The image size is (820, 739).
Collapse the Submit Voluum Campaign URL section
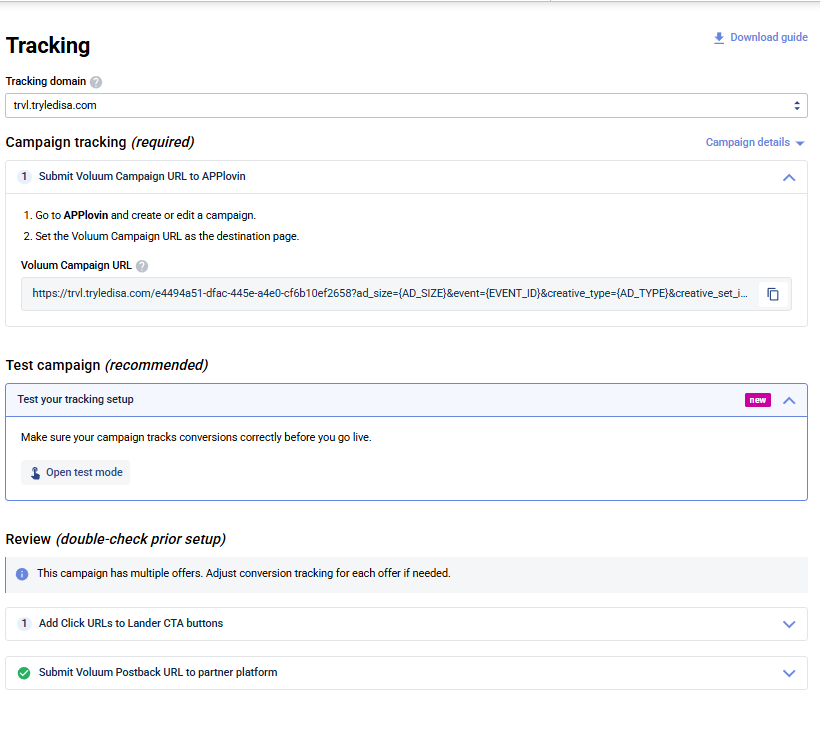coord(789,176)
